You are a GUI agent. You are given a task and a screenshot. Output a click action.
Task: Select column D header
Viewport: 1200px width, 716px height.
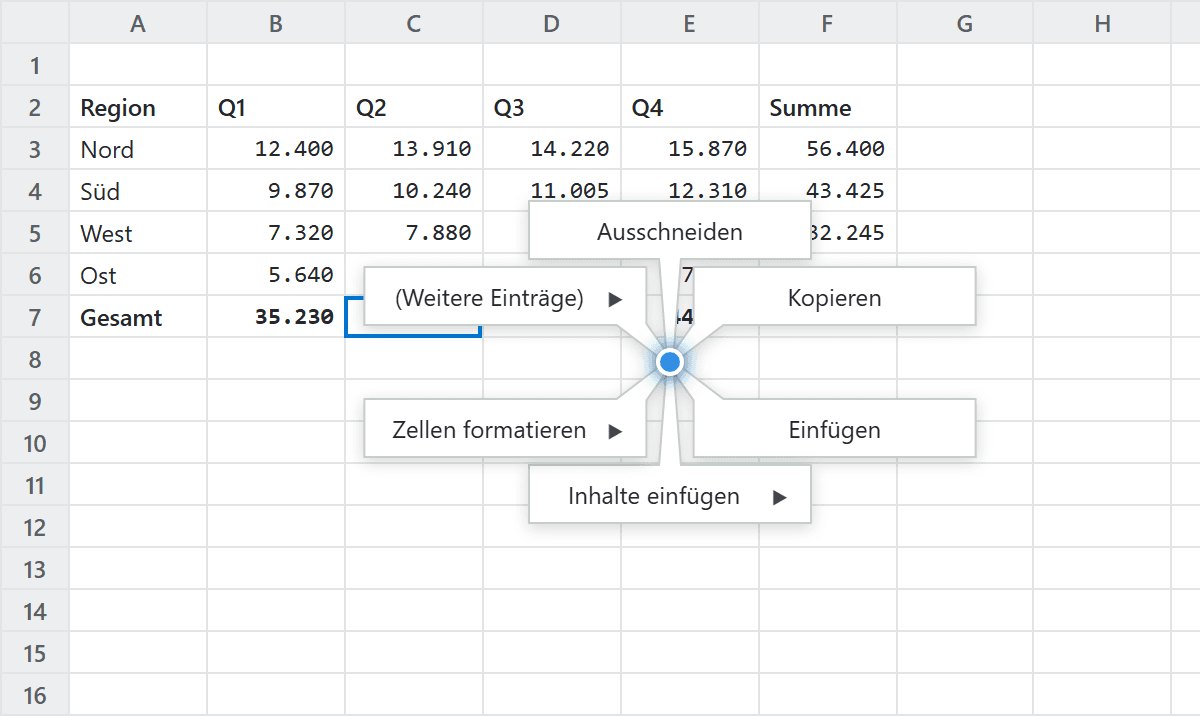pos(552,24)
